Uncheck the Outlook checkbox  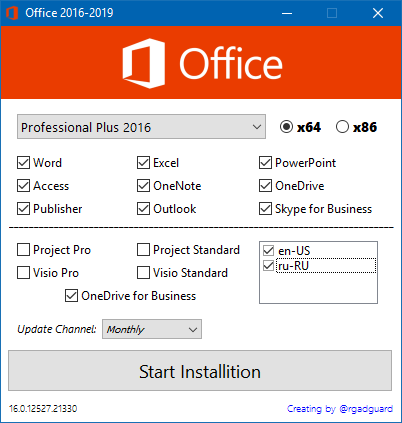coord(143,209)
